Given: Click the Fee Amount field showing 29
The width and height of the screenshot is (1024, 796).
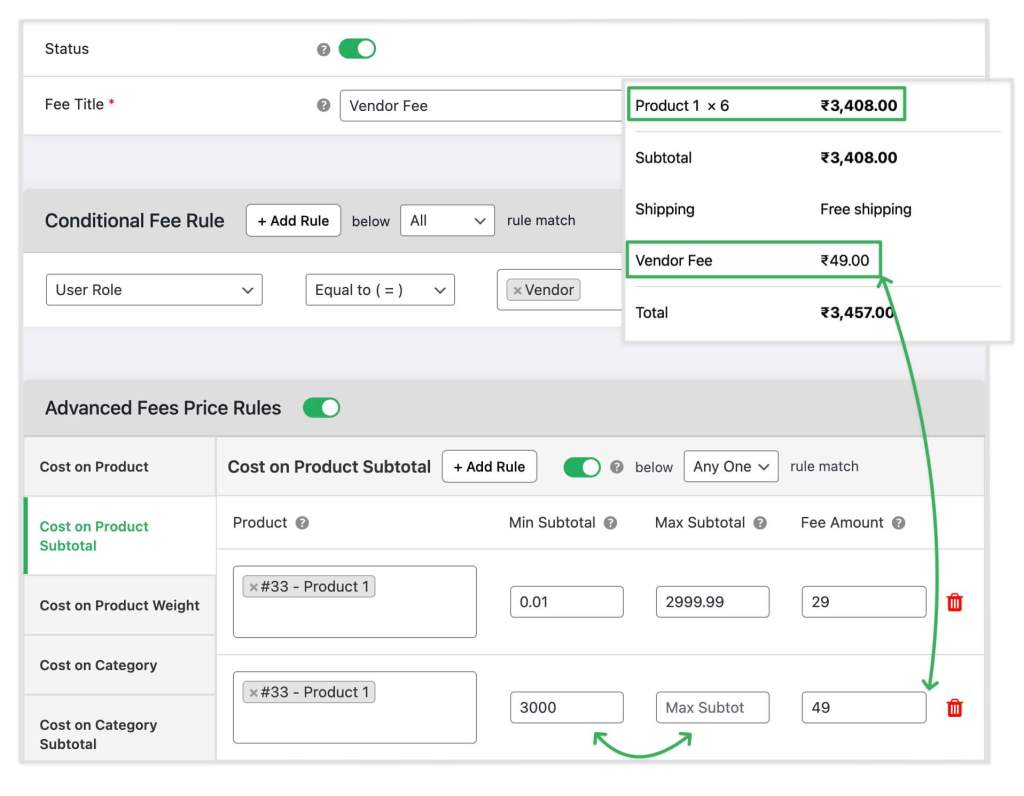Looking at the screenshot, I should click(x=864, y=602).
